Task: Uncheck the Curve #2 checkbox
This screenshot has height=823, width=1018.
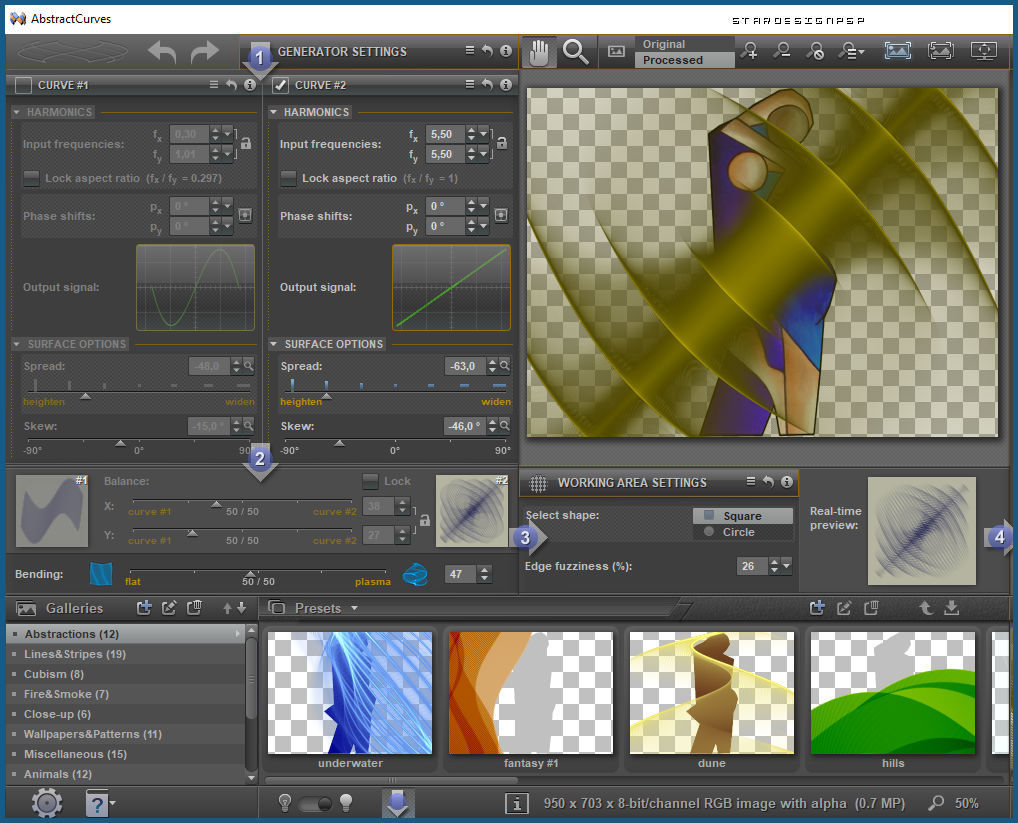Action: pos(281,86)
